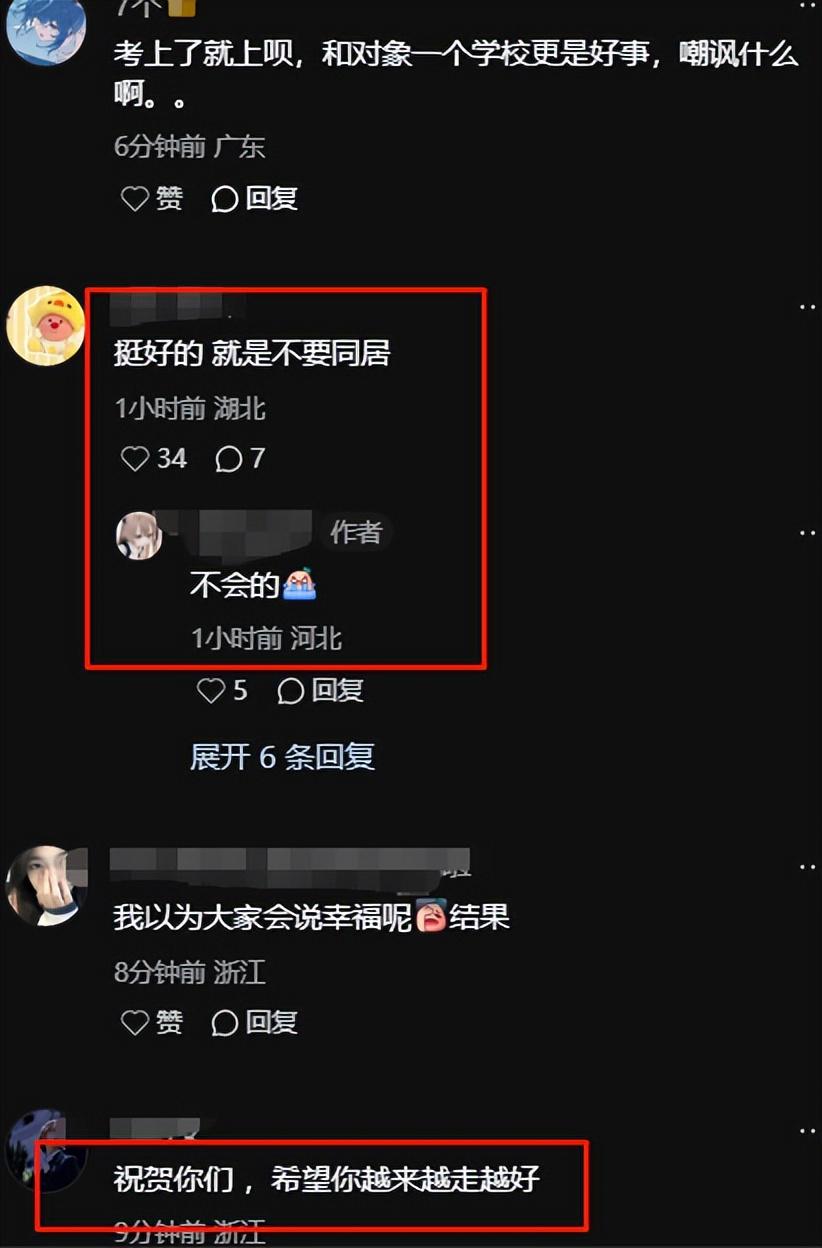Screen dimensions: 822x1248
Task: Select the 祝贺你们，希望你越来越走越好 comment text
Action: (327, 1178)
